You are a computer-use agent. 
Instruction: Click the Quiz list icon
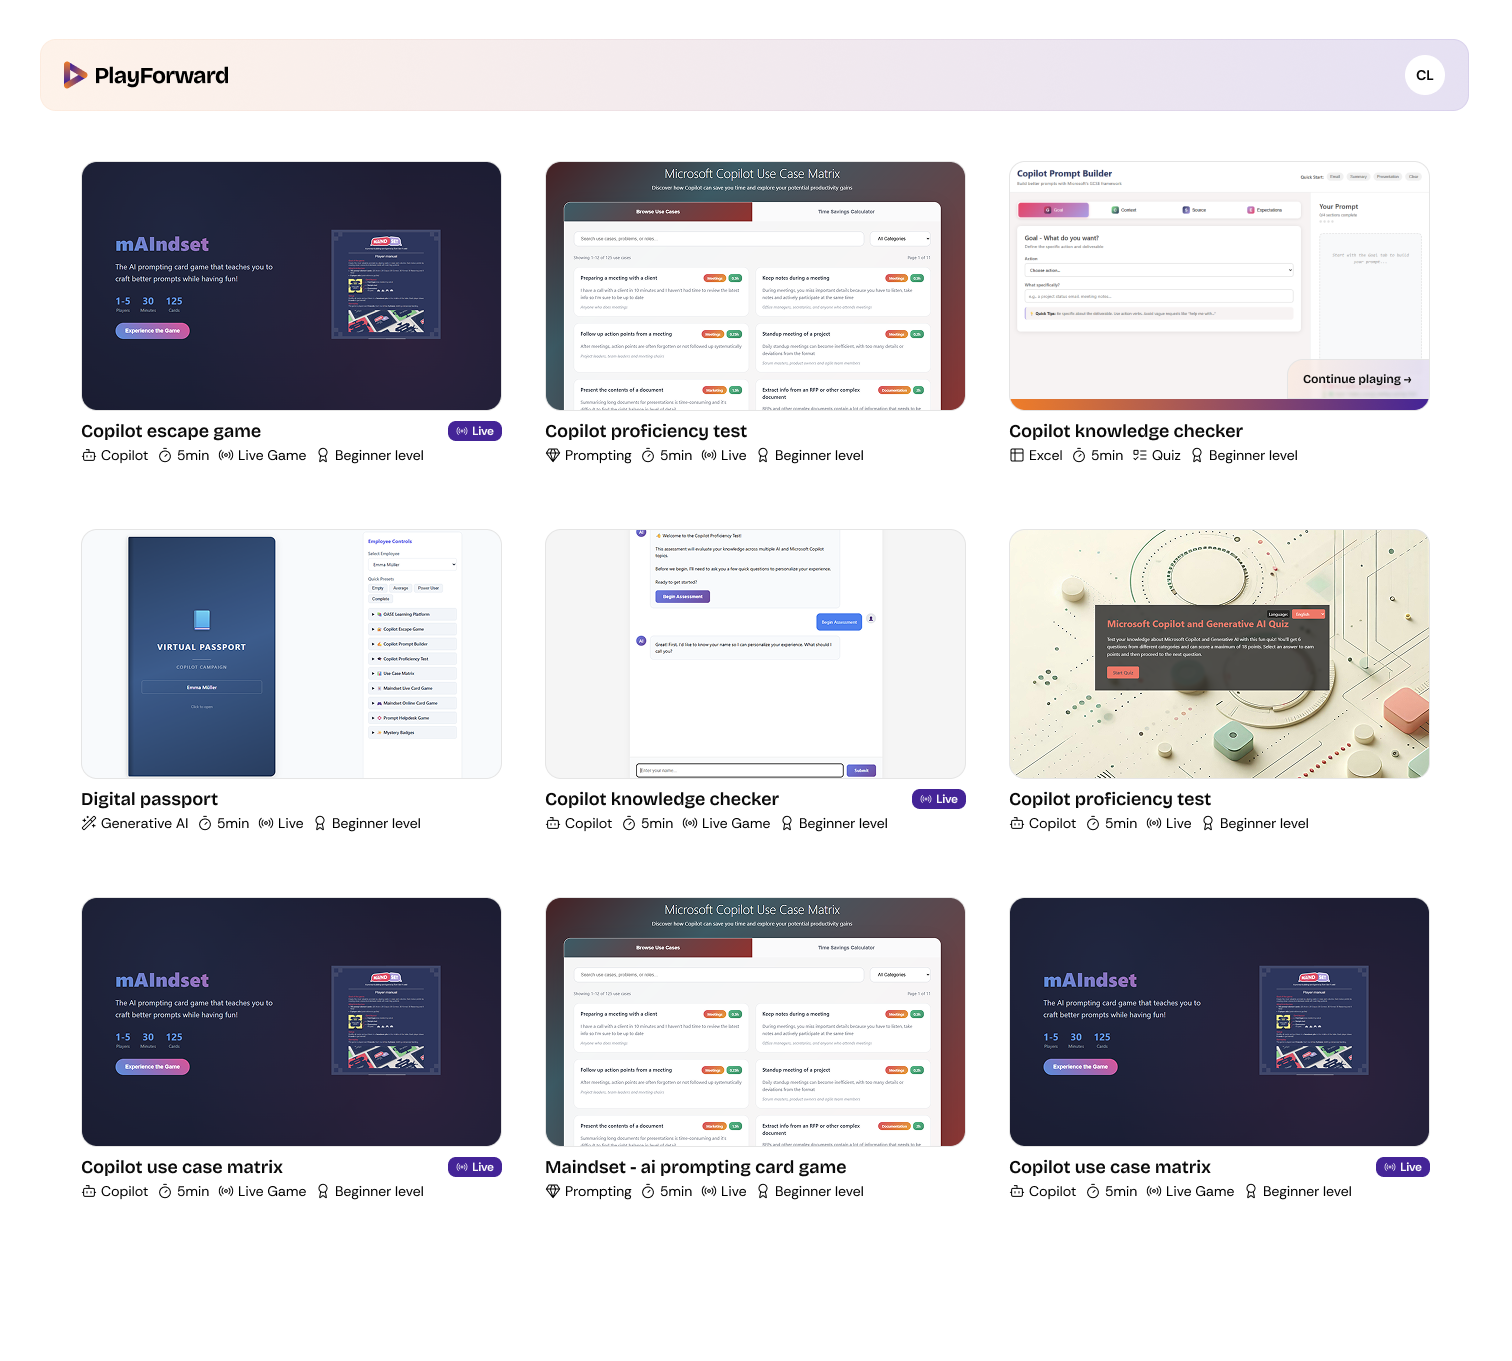click(1139, 455)
